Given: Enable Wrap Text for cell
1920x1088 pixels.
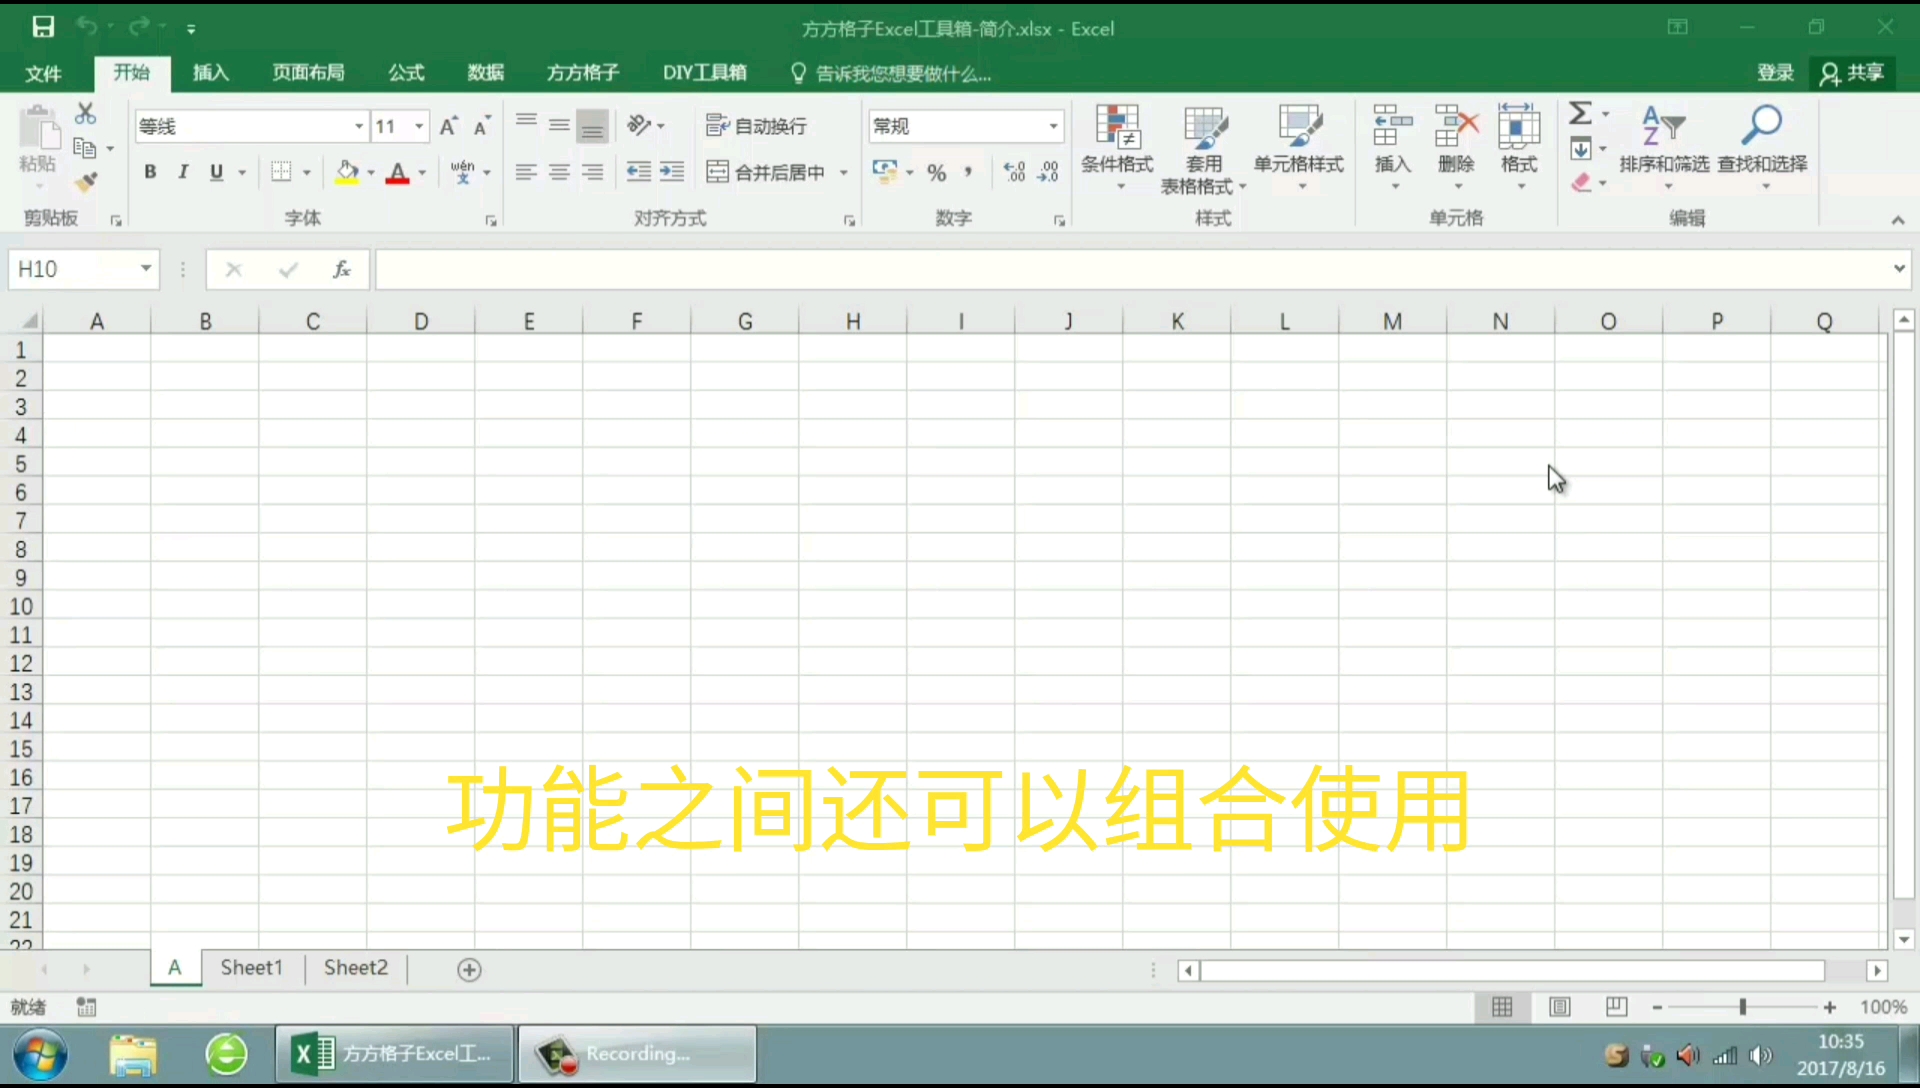Looking at the screenshot, I should click(x=756, y=126).
